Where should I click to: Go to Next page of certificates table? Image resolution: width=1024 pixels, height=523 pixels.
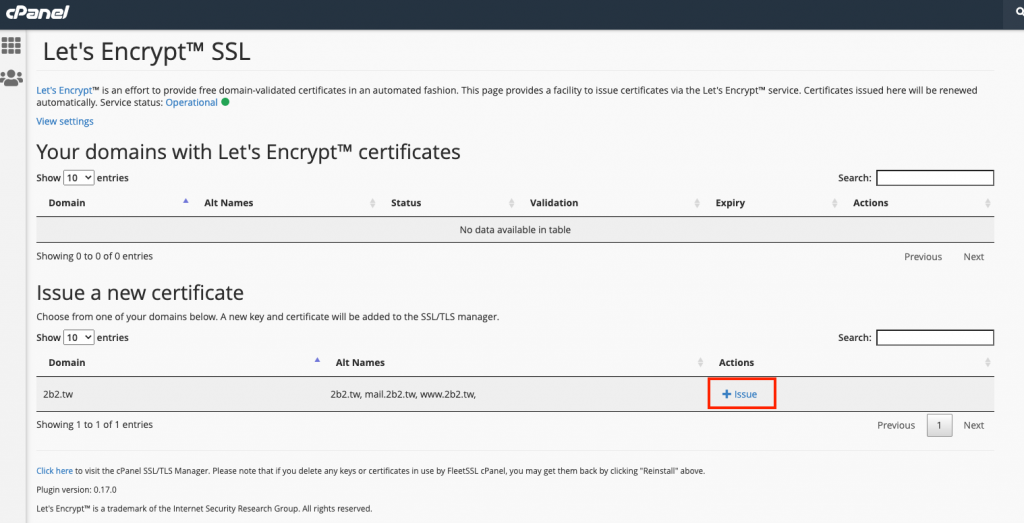pyautogui.click(x=973, y=257)
